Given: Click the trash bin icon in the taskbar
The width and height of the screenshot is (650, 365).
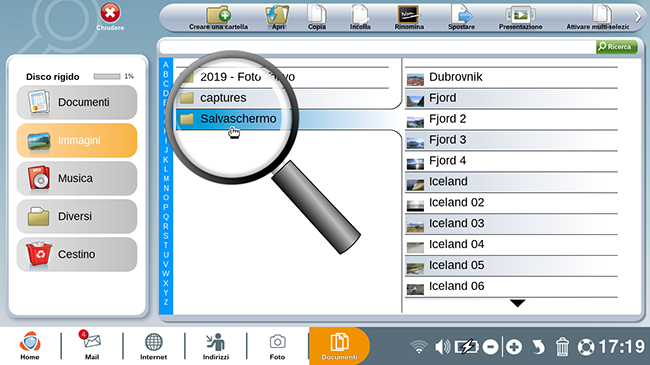Looking at the screenshot, I should (562, 347).
